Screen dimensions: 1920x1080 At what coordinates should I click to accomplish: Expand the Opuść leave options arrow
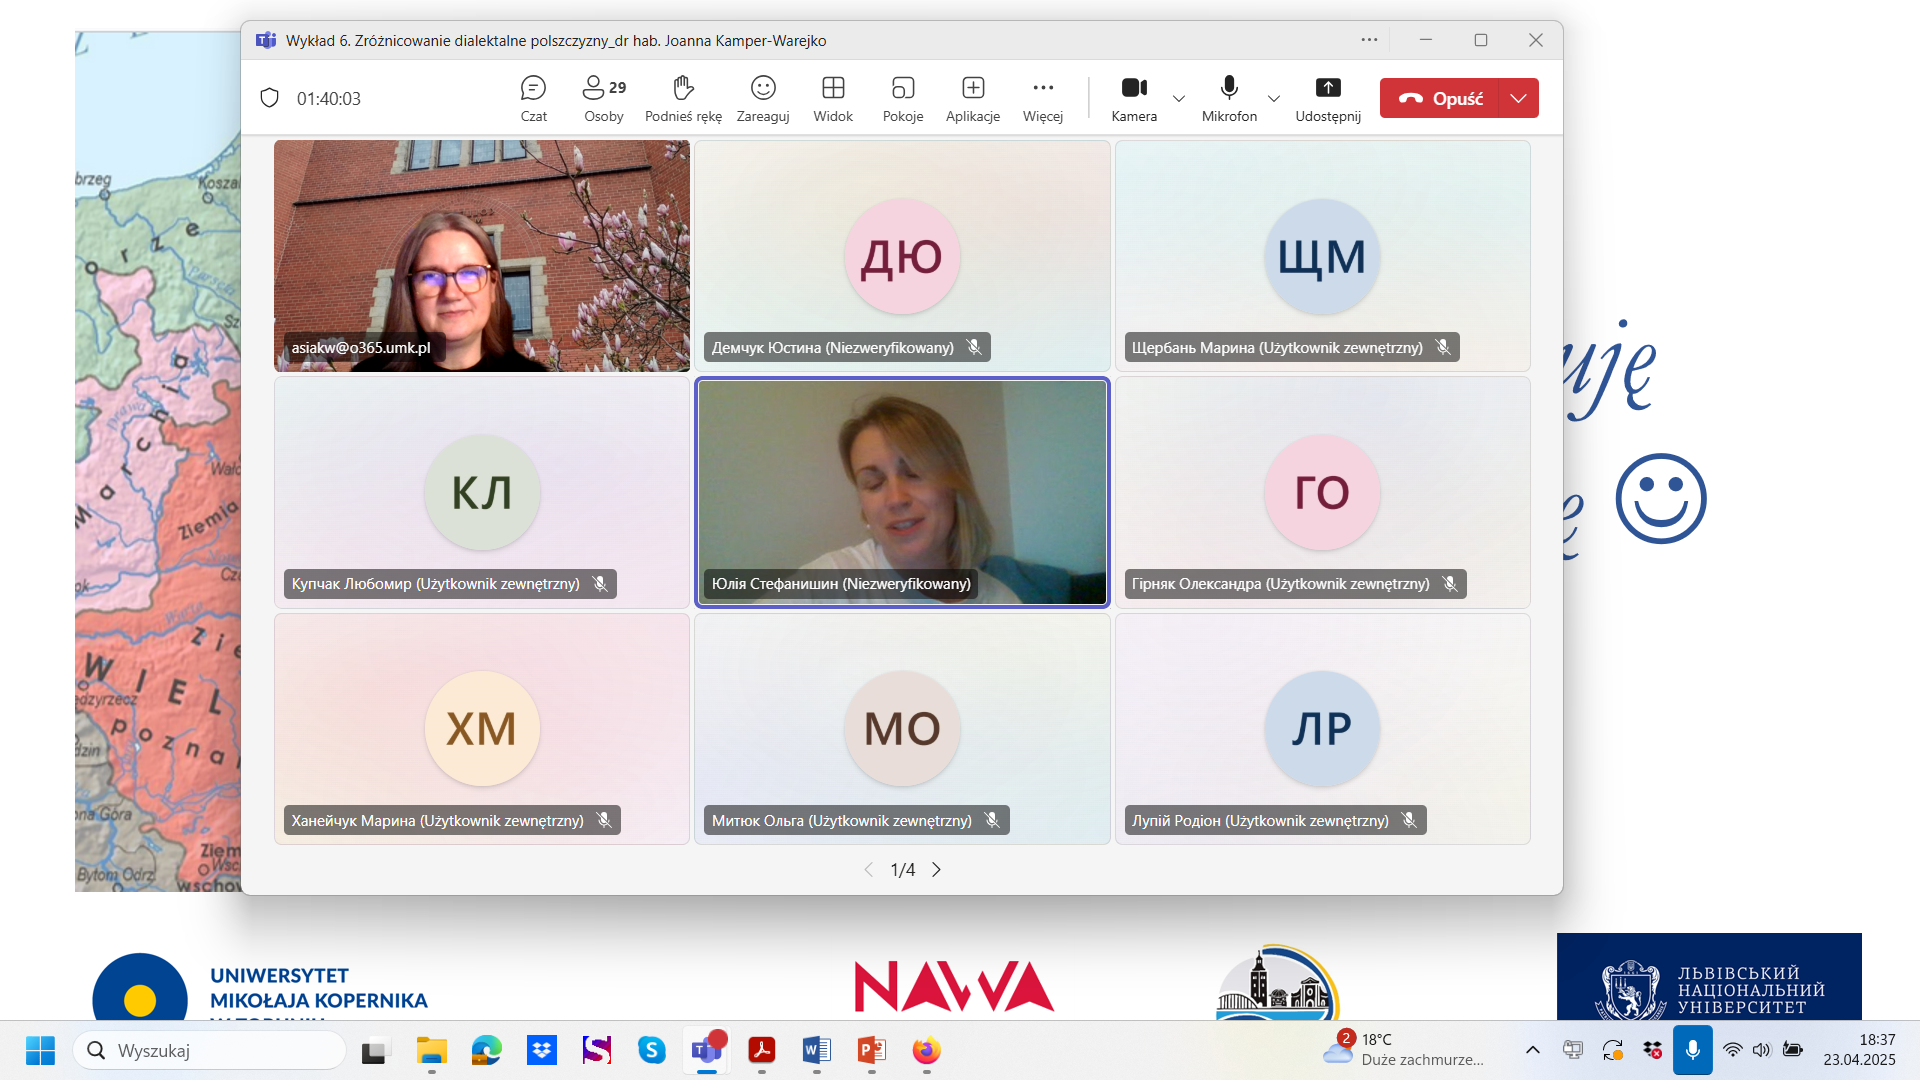[1519, 98]
